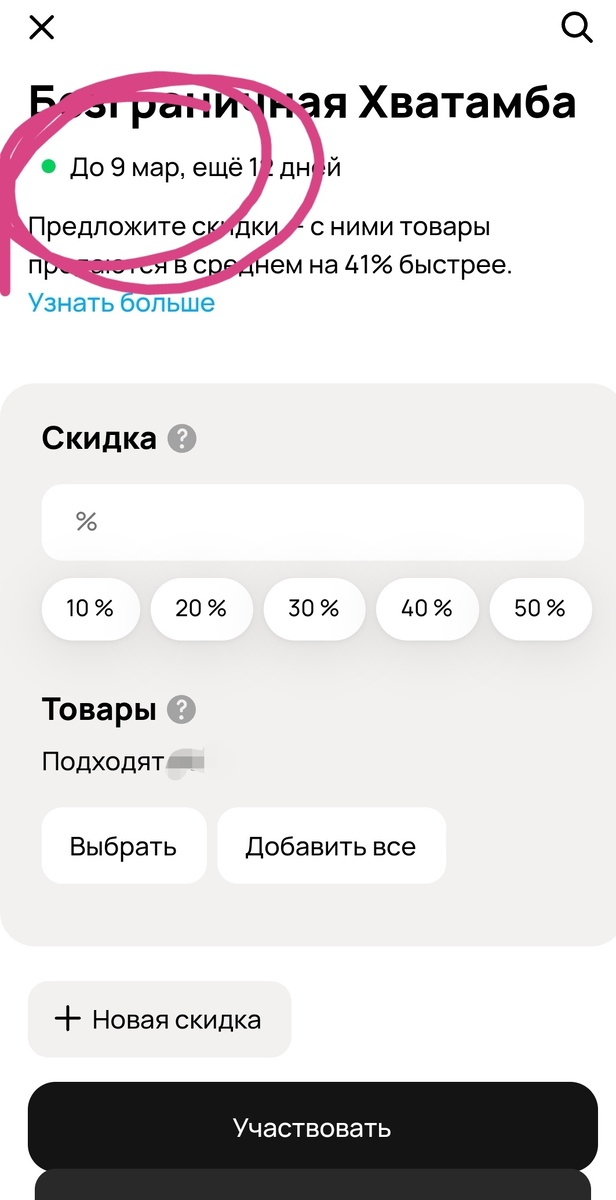The width and height of the screenshot is (616, 1200).
Task: Create a discount via Новая скидка
Action: coord(160,1018)
